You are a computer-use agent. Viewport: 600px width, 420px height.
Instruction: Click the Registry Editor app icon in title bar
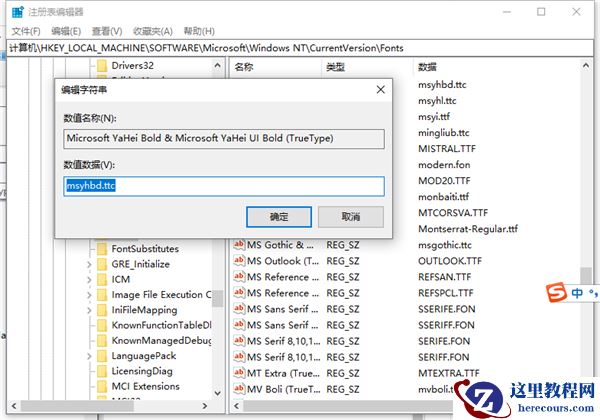[18, 12]
